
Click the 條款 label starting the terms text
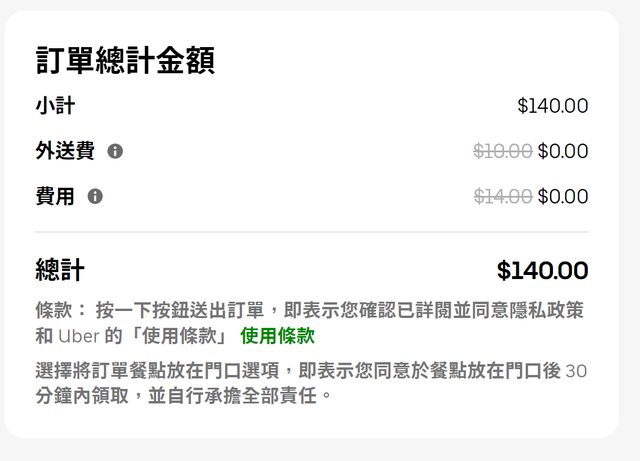[x=56, y=310]
